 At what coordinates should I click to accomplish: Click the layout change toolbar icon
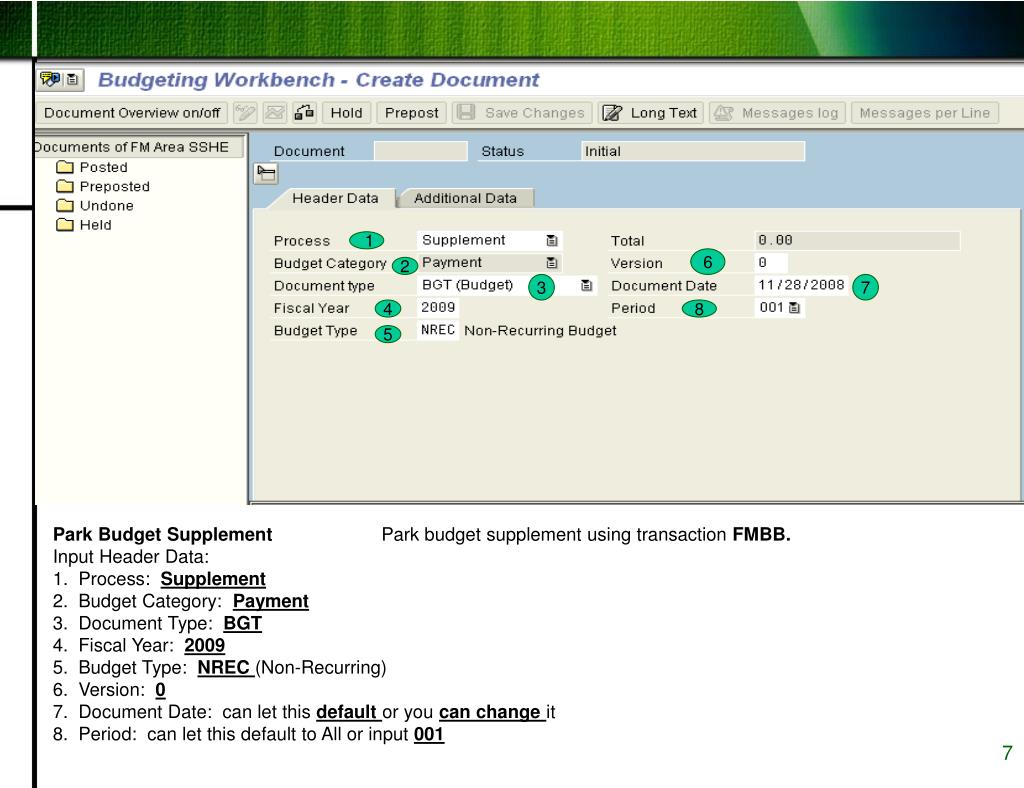tap(304, 113)
